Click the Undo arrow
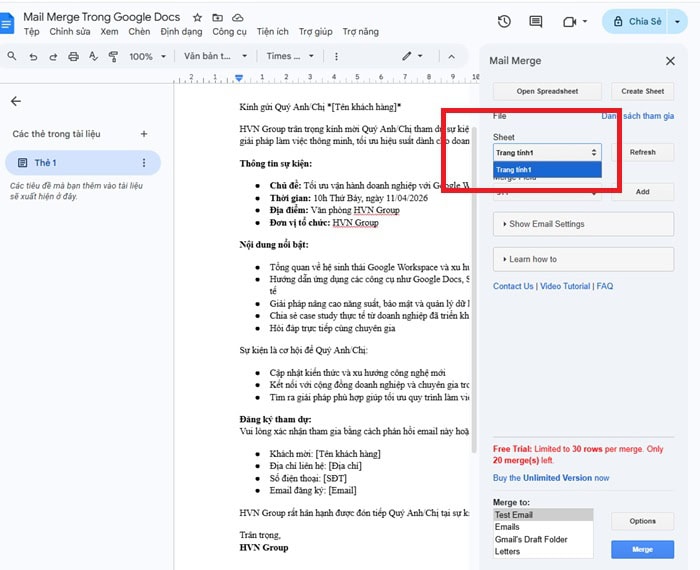The width and height of the screenshot is (700, 570). [33, 57]
